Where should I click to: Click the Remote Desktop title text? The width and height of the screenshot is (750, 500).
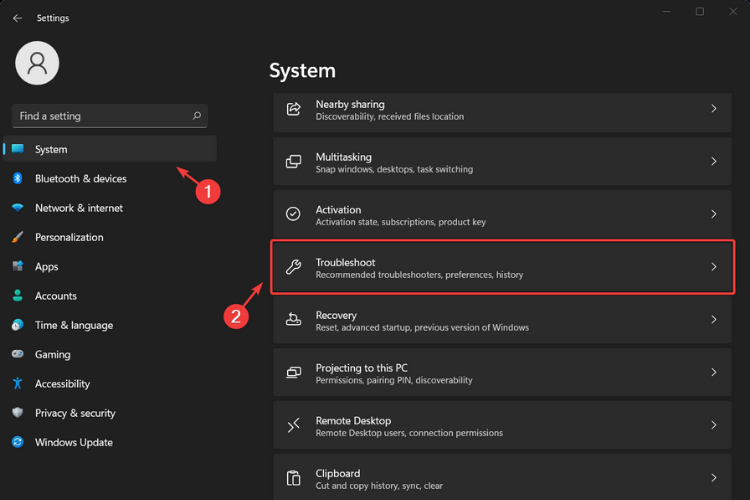353,421
